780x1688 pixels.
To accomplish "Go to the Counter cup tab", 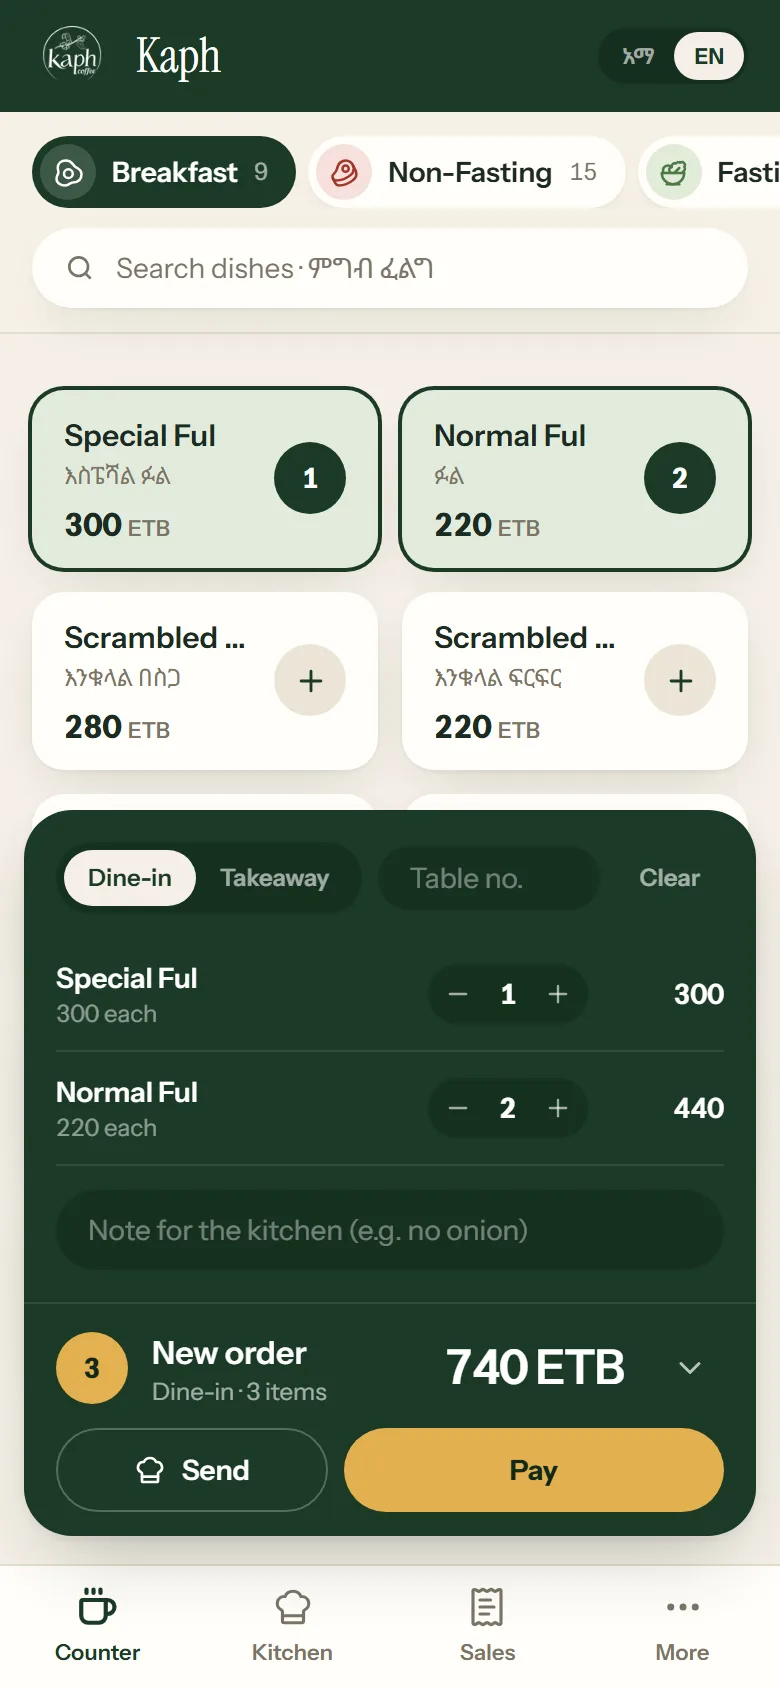I will click(x=97, y=1625).
